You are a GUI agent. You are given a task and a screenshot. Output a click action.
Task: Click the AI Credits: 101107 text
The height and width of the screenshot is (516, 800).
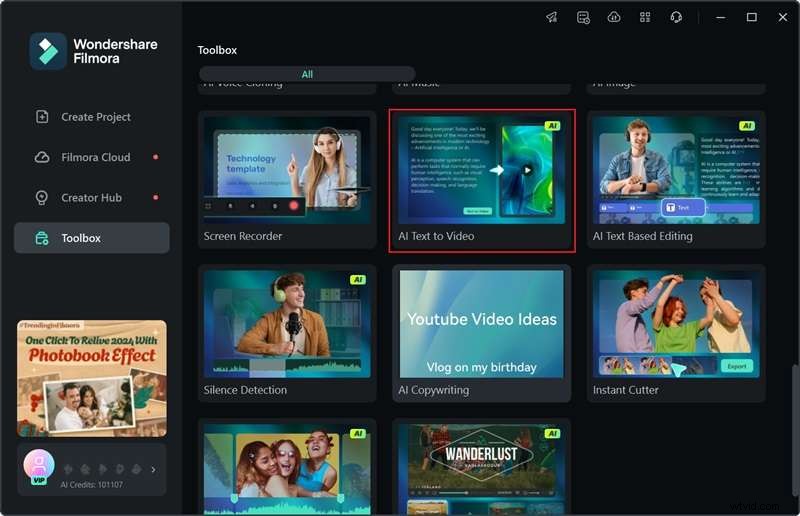[92, 484]
